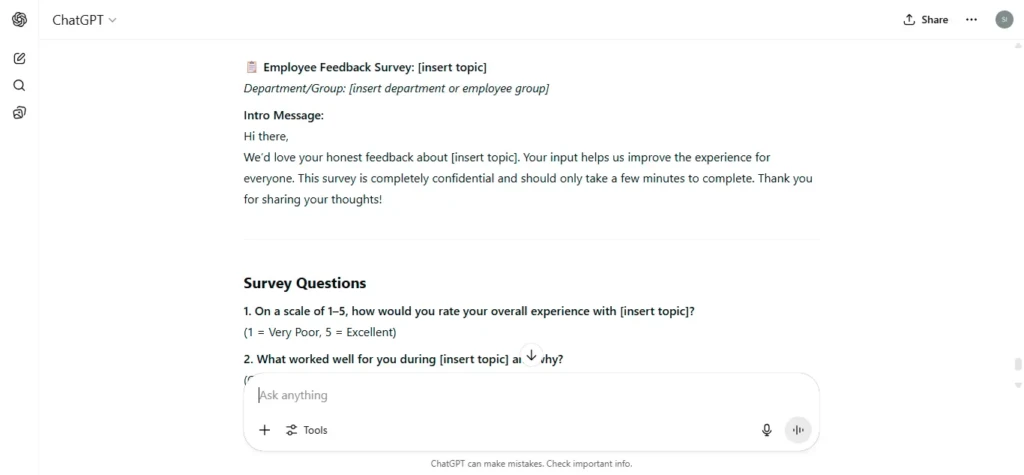Open the library images icon in the sidebar
The width and height of the screenshot is (1024, 475).
coord(20,113)
